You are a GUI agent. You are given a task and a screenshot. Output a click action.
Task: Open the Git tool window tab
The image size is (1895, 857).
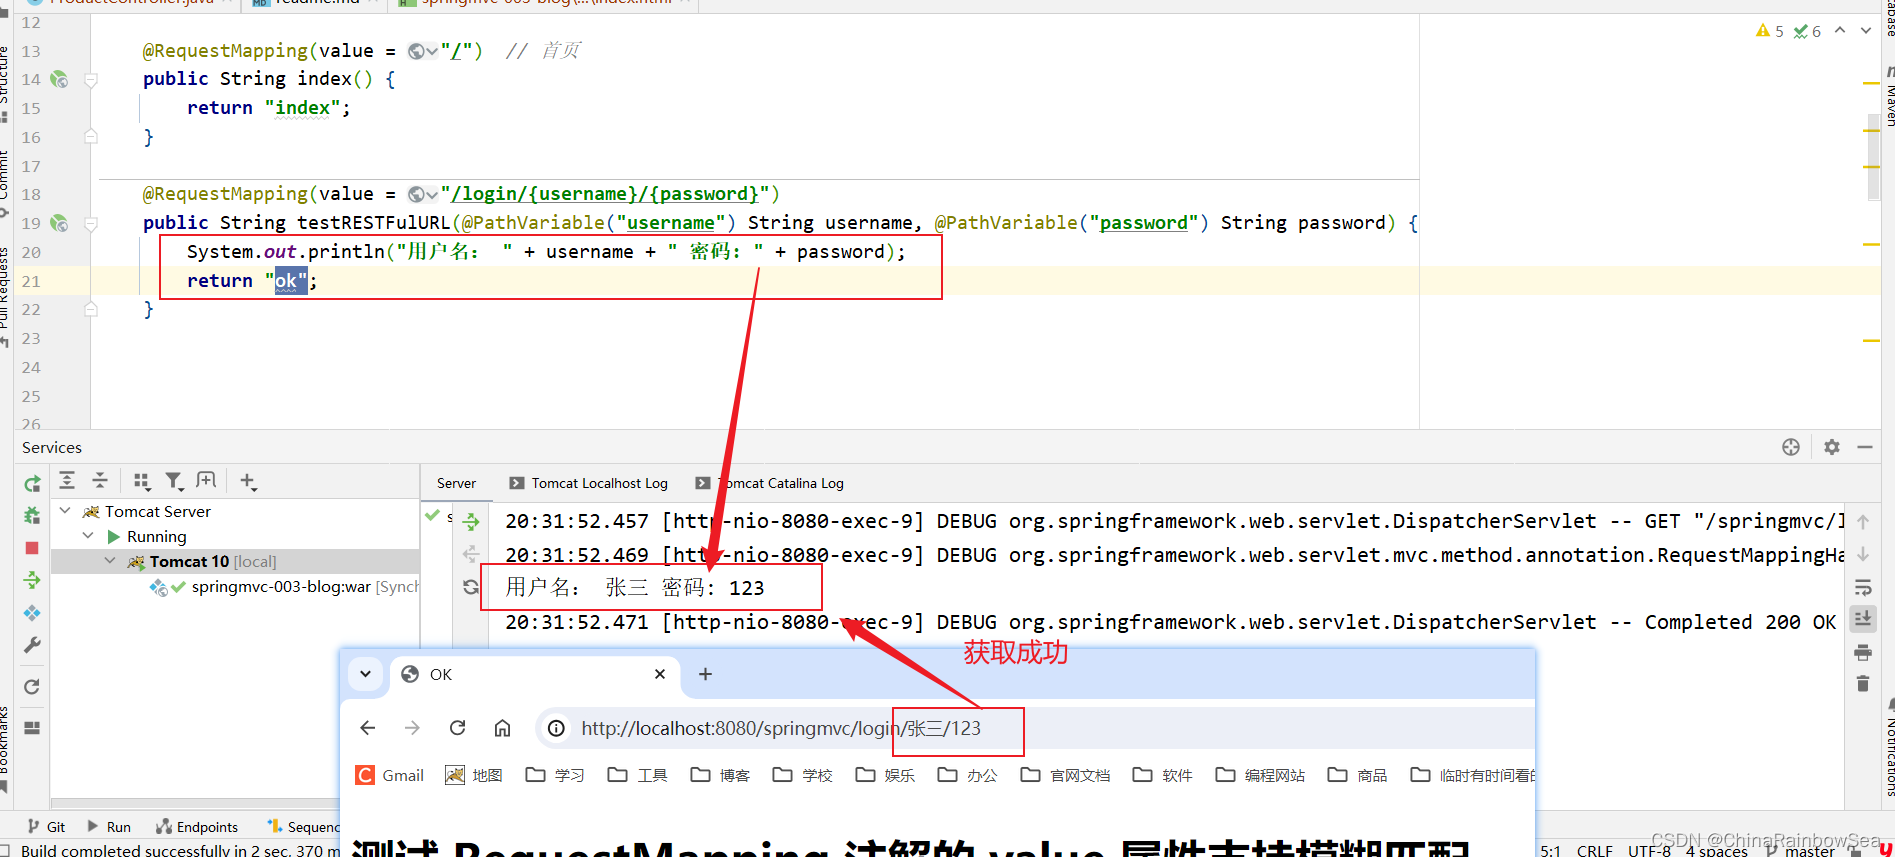point(47,827)
